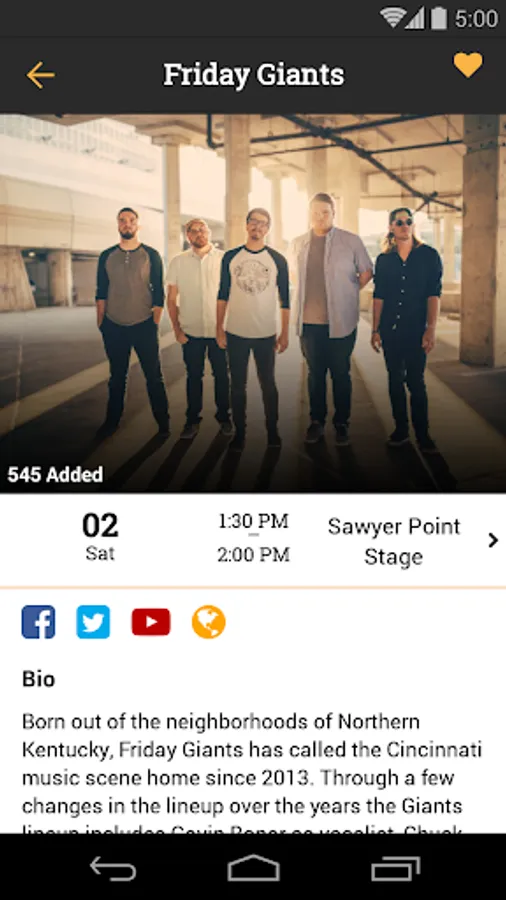This screenshot has height=900, width=506.
Task: Tap the 1:30 PM start time
Action: click(253, 521)
